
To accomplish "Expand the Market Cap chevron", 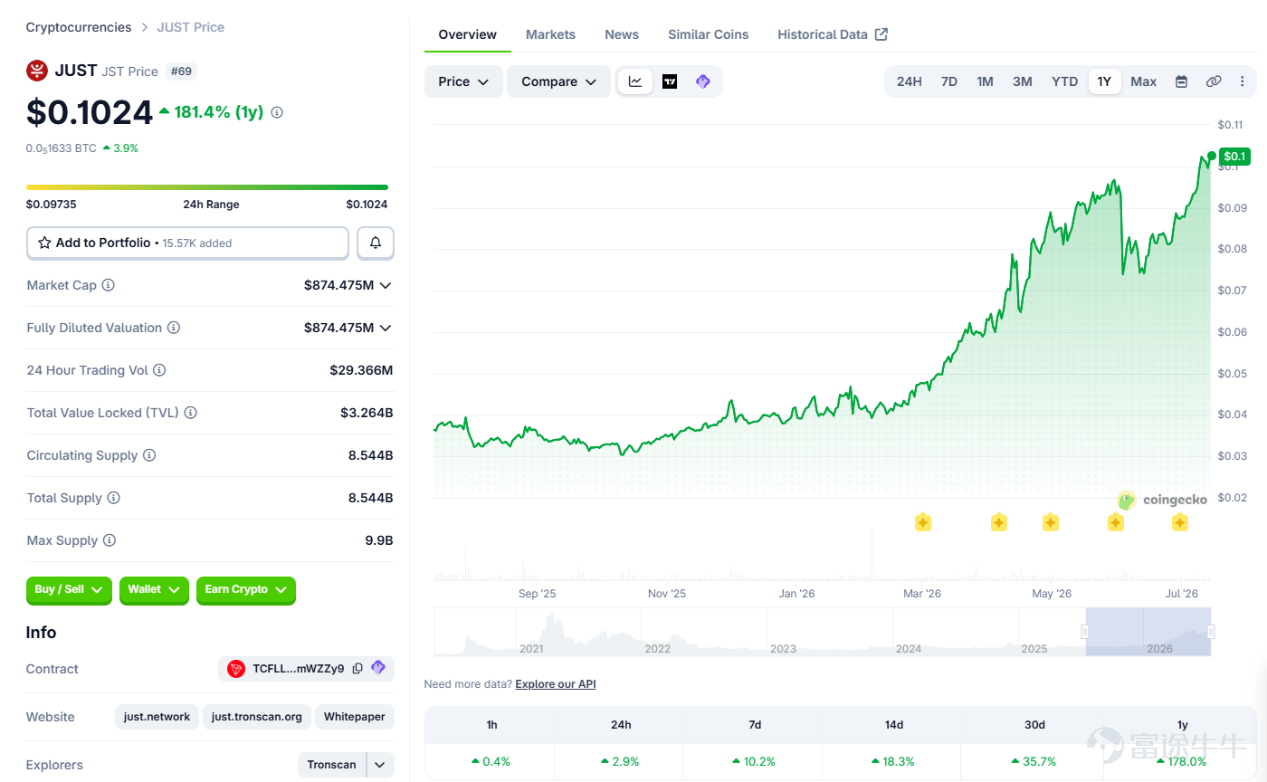I will (386, 285).
